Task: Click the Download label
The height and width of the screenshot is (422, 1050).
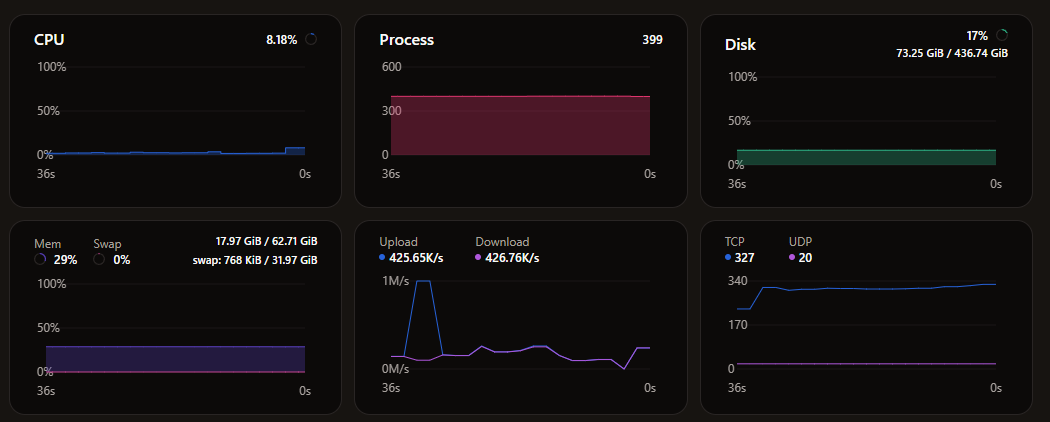Action: tap(502, 242)
